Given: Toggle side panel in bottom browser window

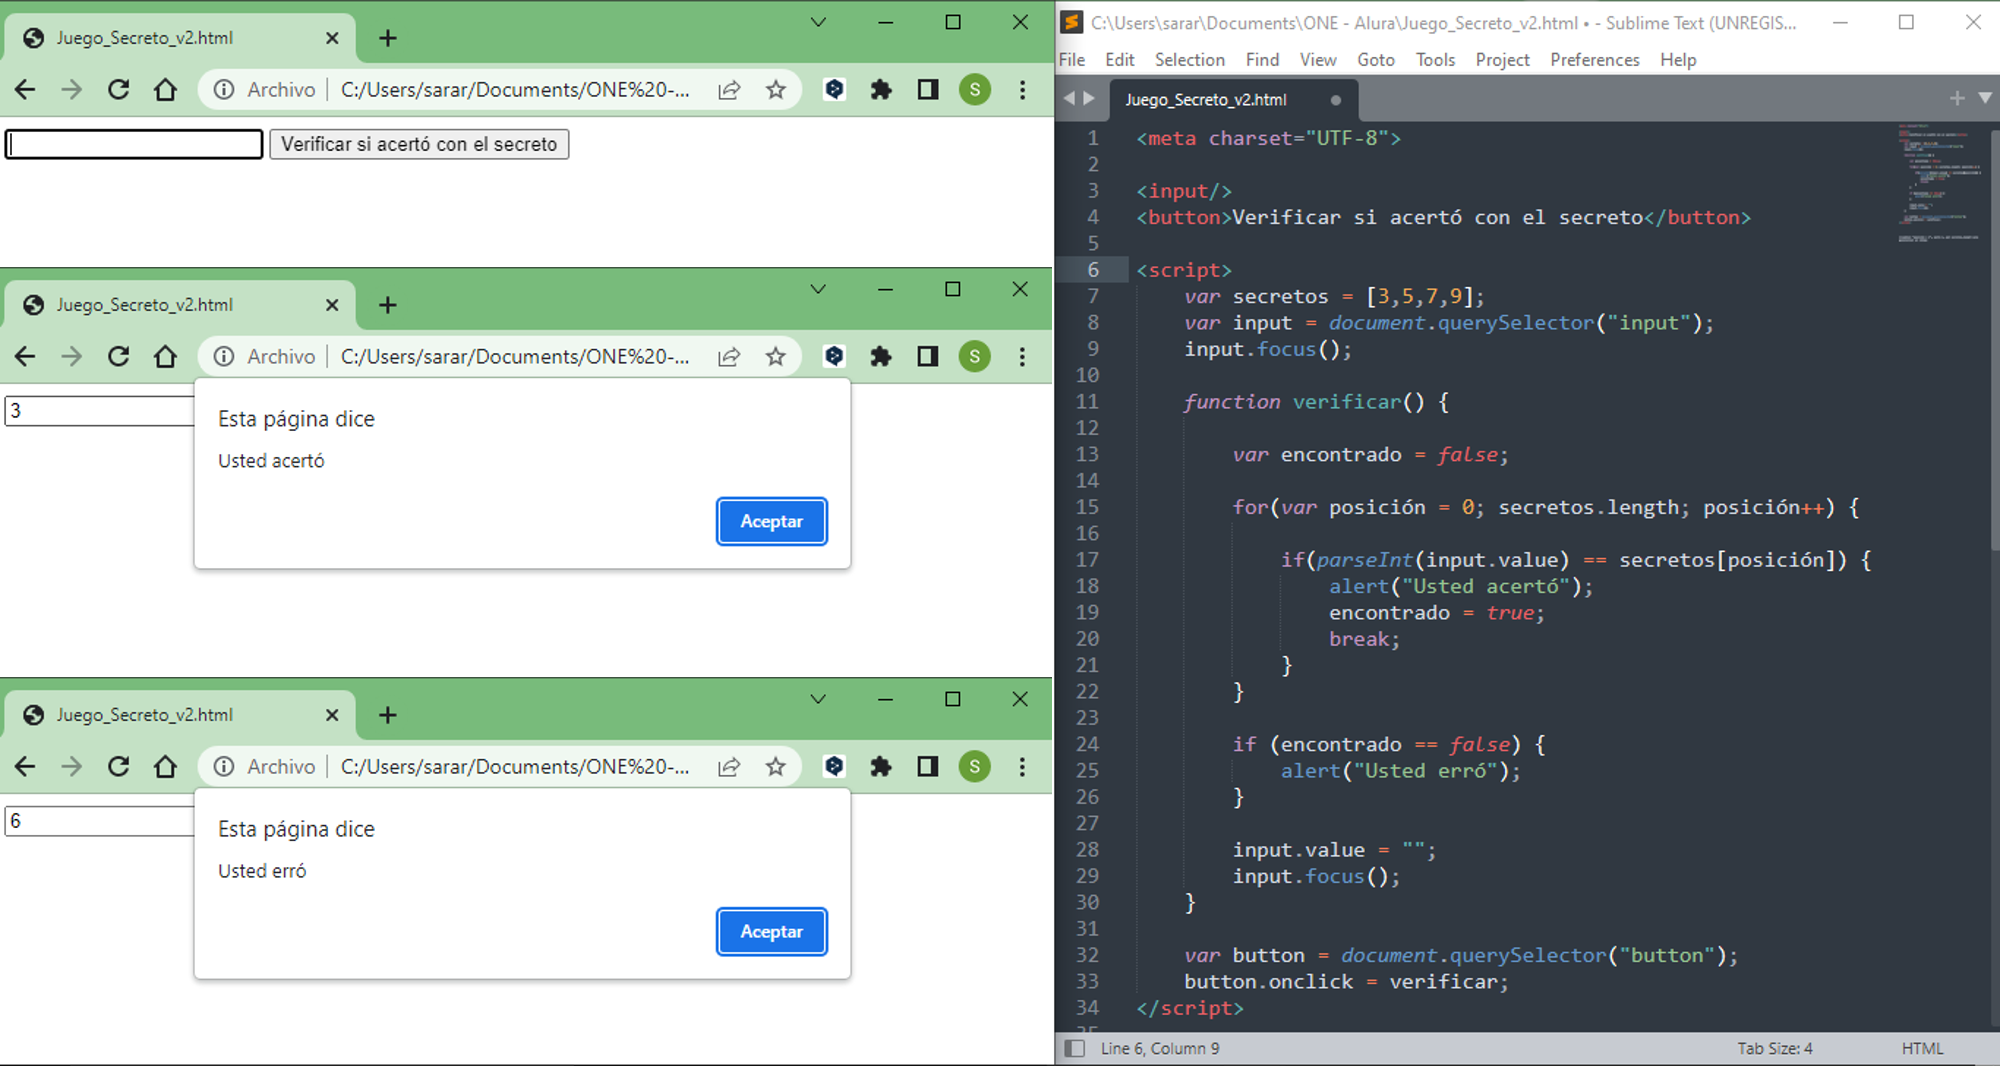Looking at the screenshot, I should point(928,767).
